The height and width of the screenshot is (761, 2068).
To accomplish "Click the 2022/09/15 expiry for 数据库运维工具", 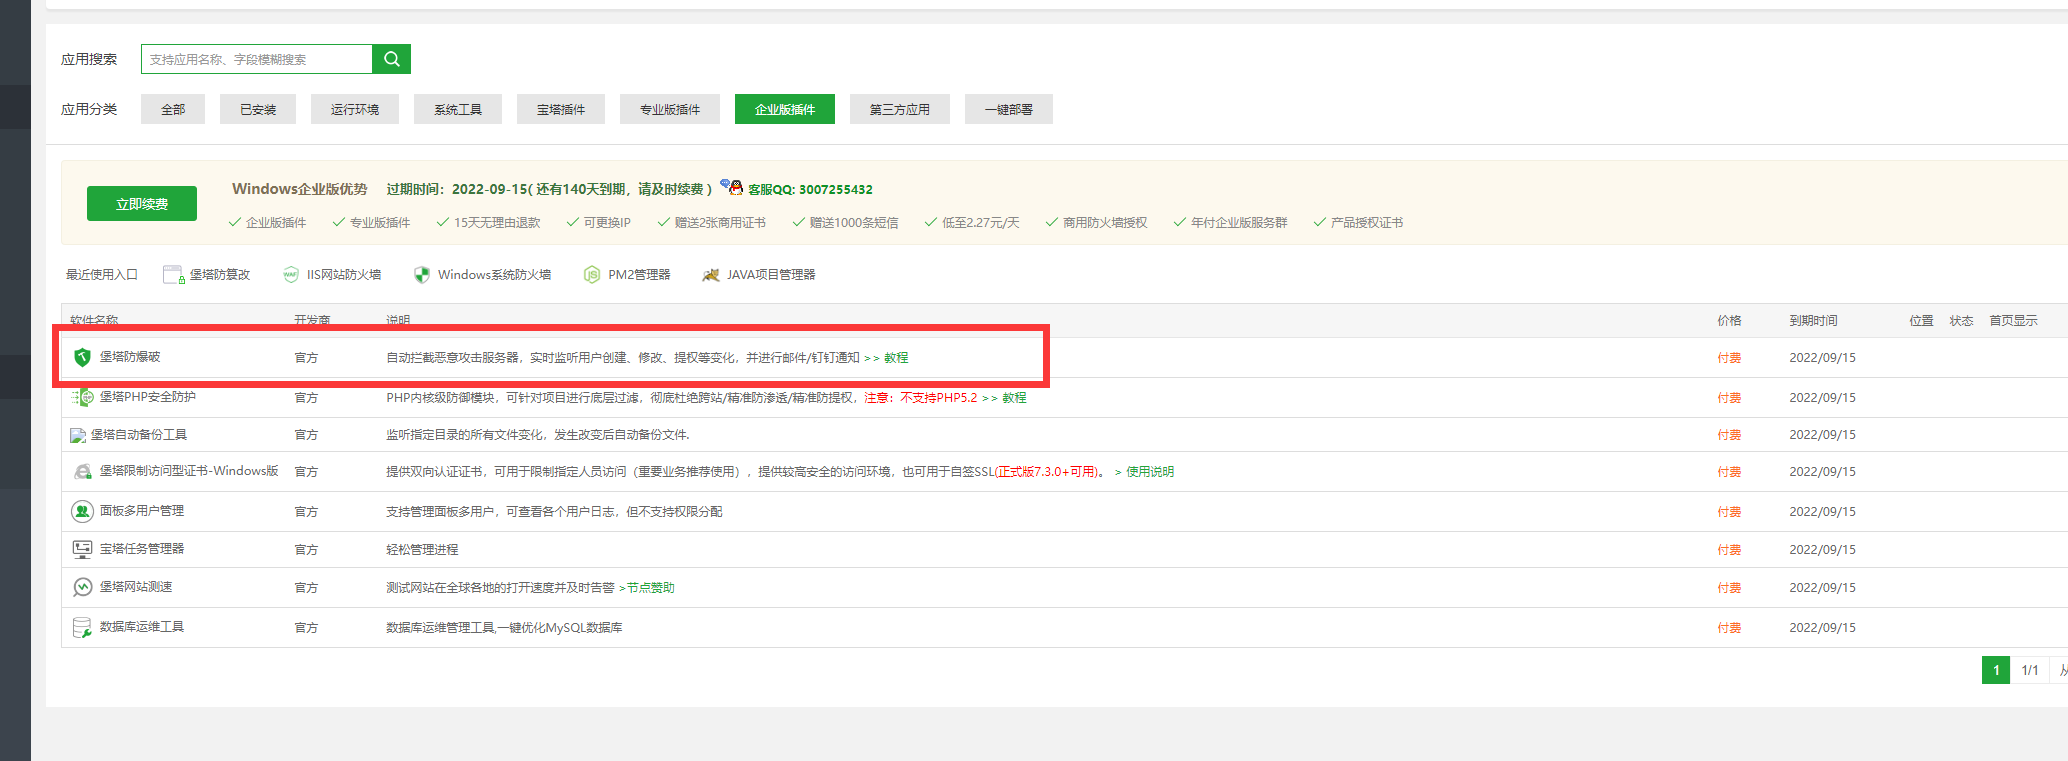I will click(x=1822, y=627).
